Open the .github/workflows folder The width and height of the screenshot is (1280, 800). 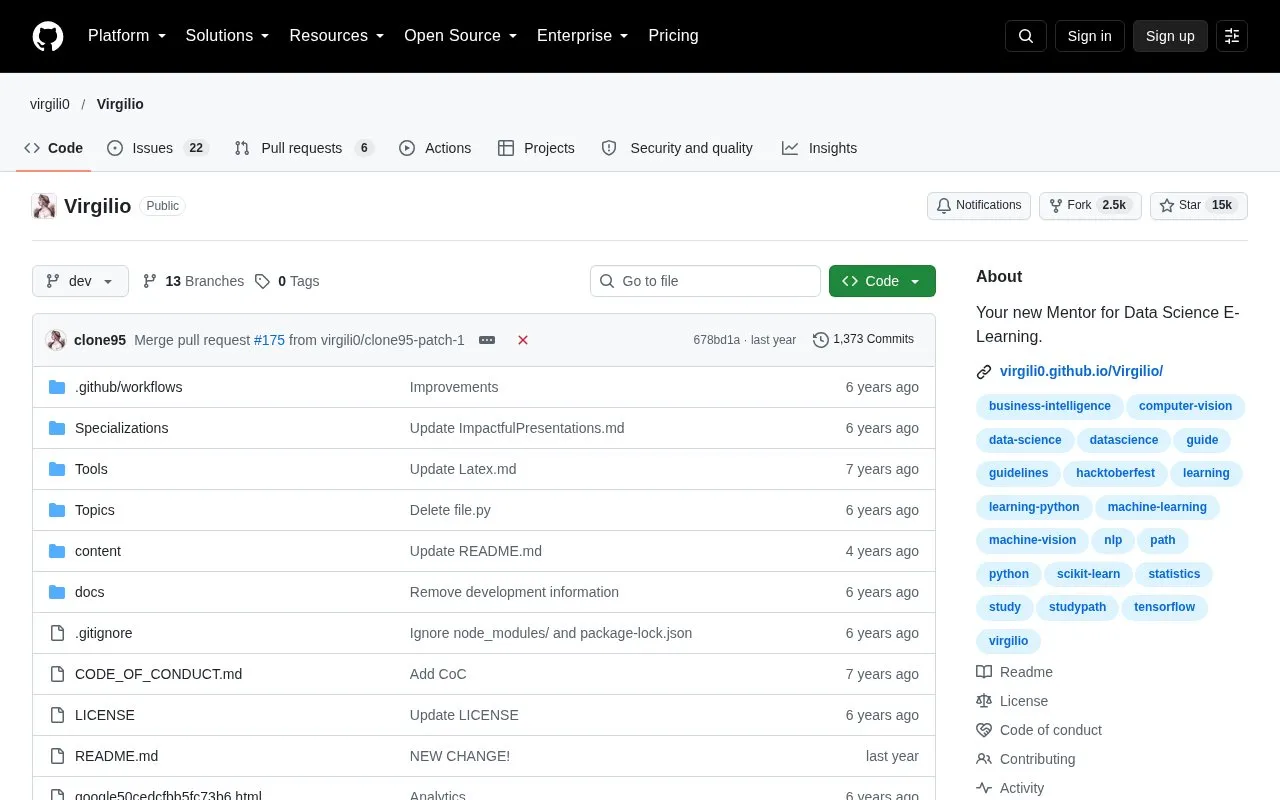point(128,387)
